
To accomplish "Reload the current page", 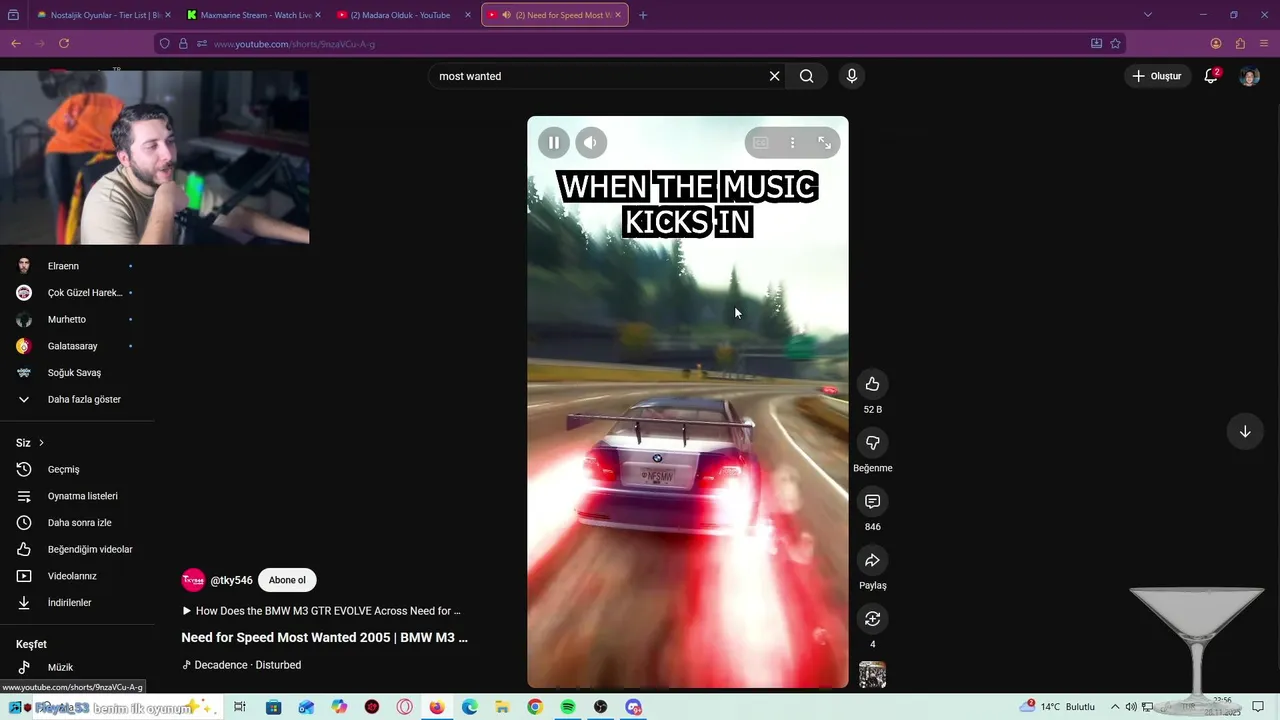I will (x=64, y=43).
